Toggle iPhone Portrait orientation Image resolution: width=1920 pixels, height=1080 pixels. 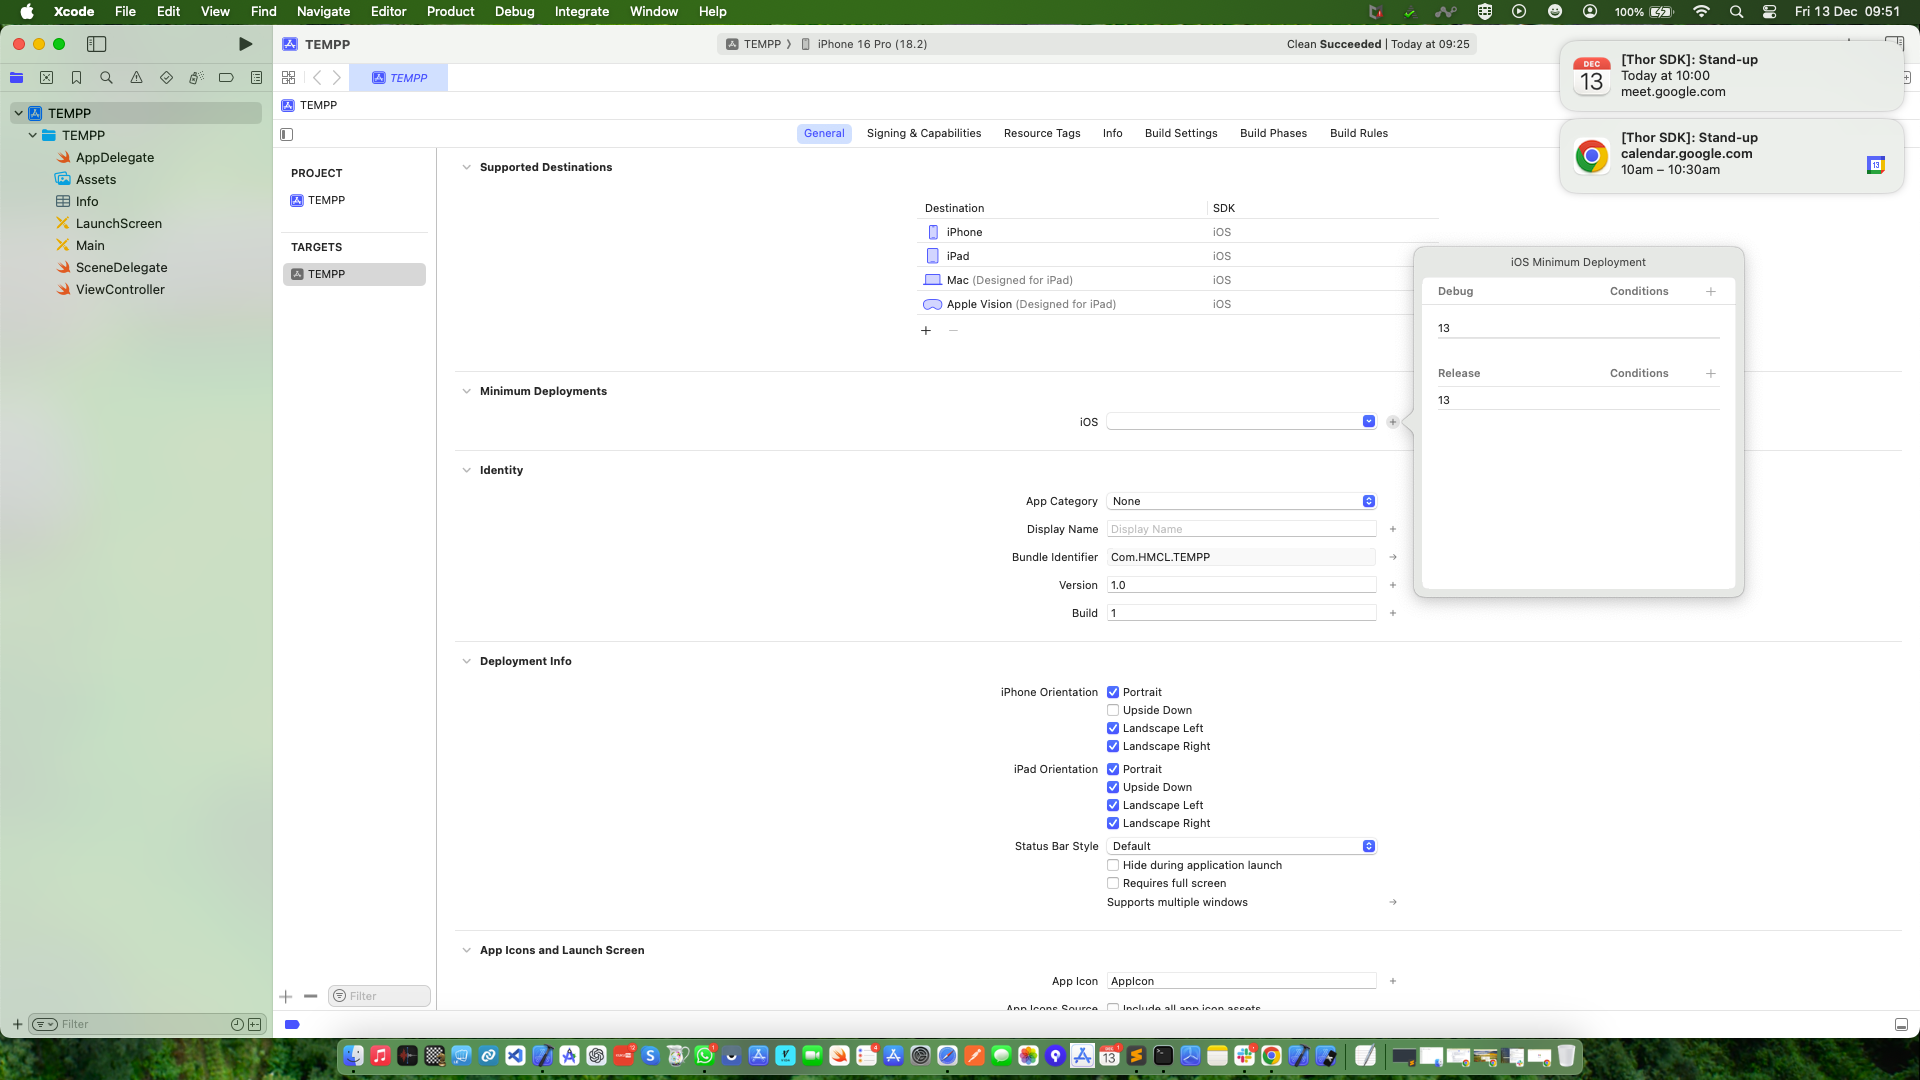[x=1113, y=692]
